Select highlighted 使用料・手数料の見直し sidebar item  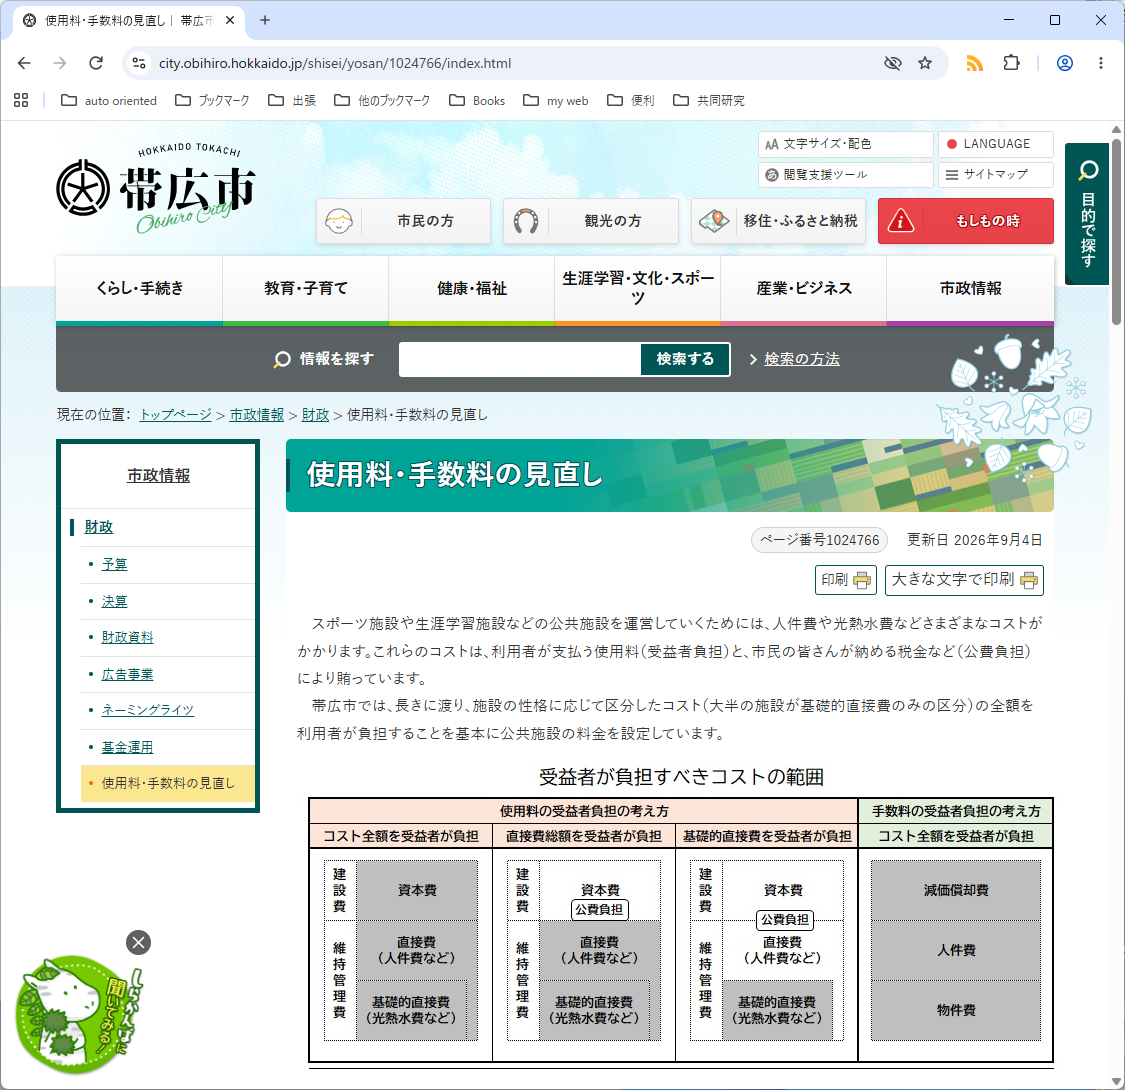click(168, 783)
